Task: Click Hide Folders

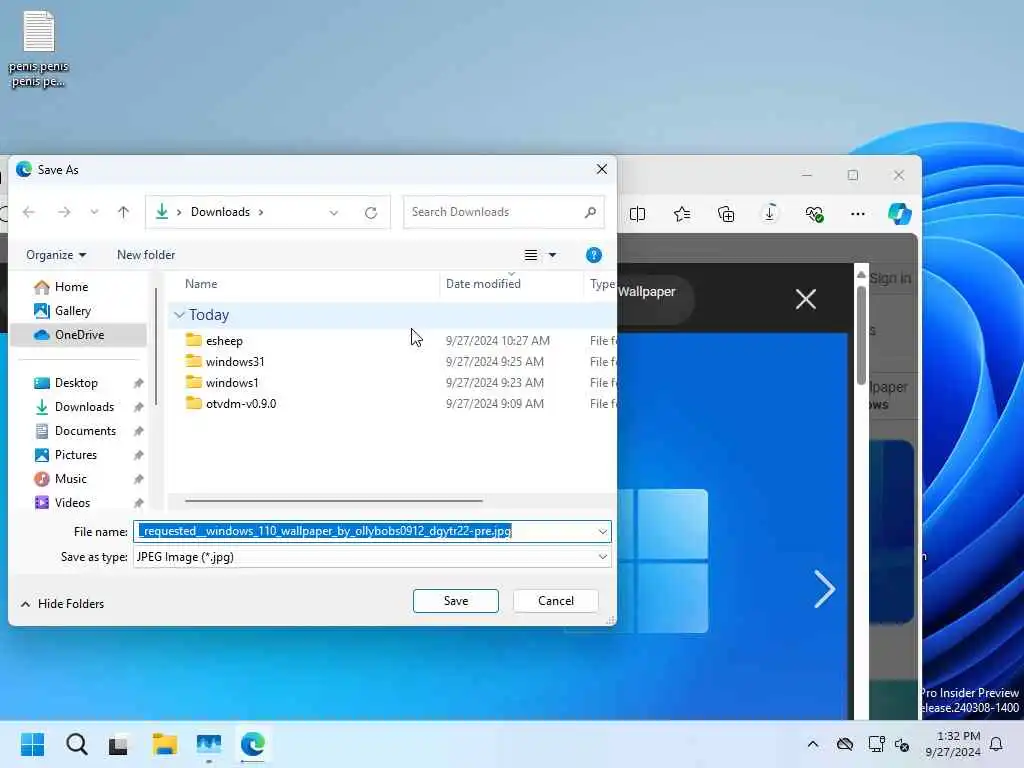Action: point(63,604)
